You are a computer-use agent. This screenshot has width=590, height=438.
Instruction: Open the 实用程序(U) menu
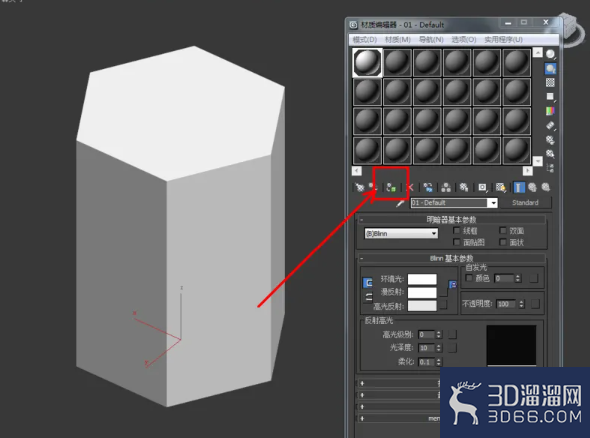click(503, 40)
